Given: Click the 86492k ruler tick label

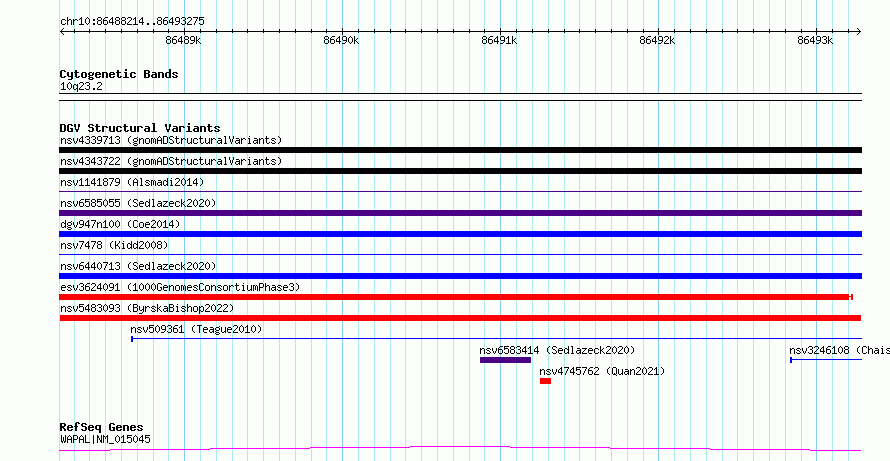Looking at the screenshot, I should pyautogui.click(x=657, y=40).
